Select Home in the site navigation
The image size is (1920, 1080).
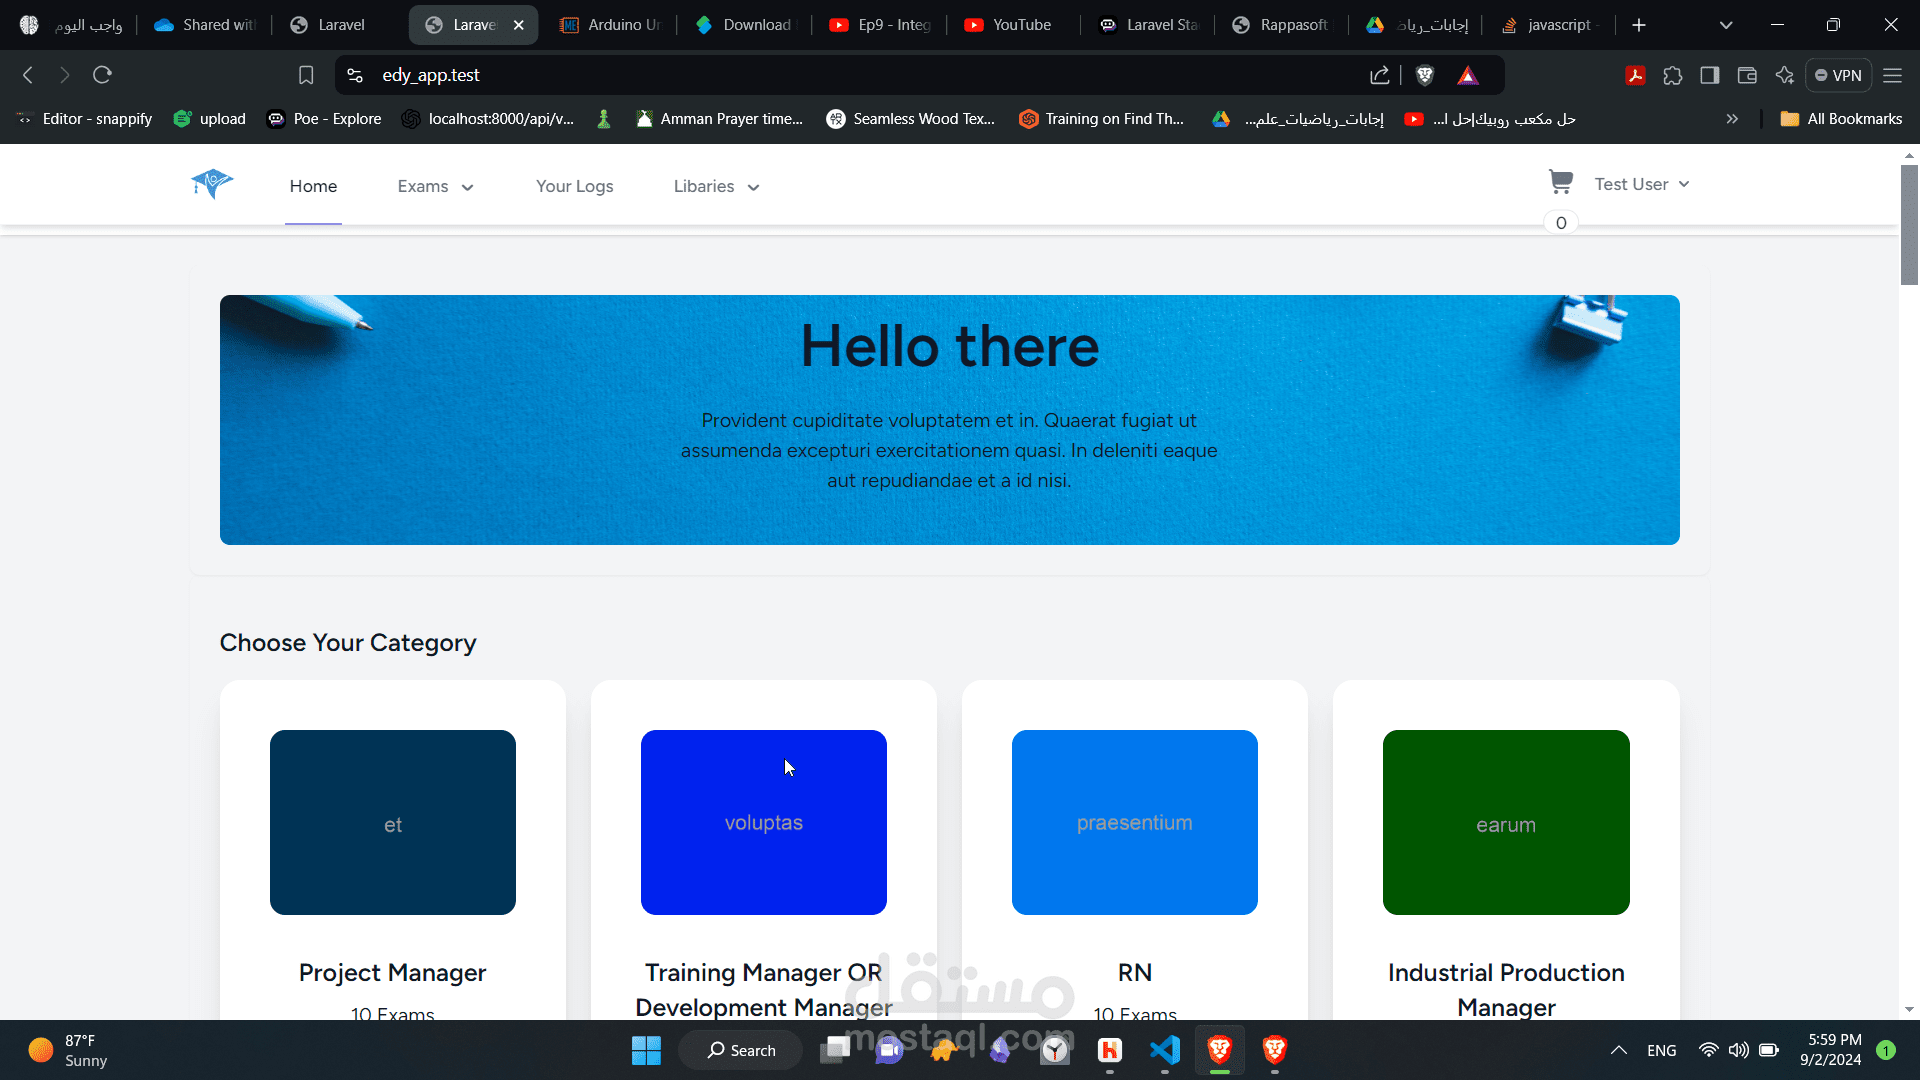(x=312, y=186)
